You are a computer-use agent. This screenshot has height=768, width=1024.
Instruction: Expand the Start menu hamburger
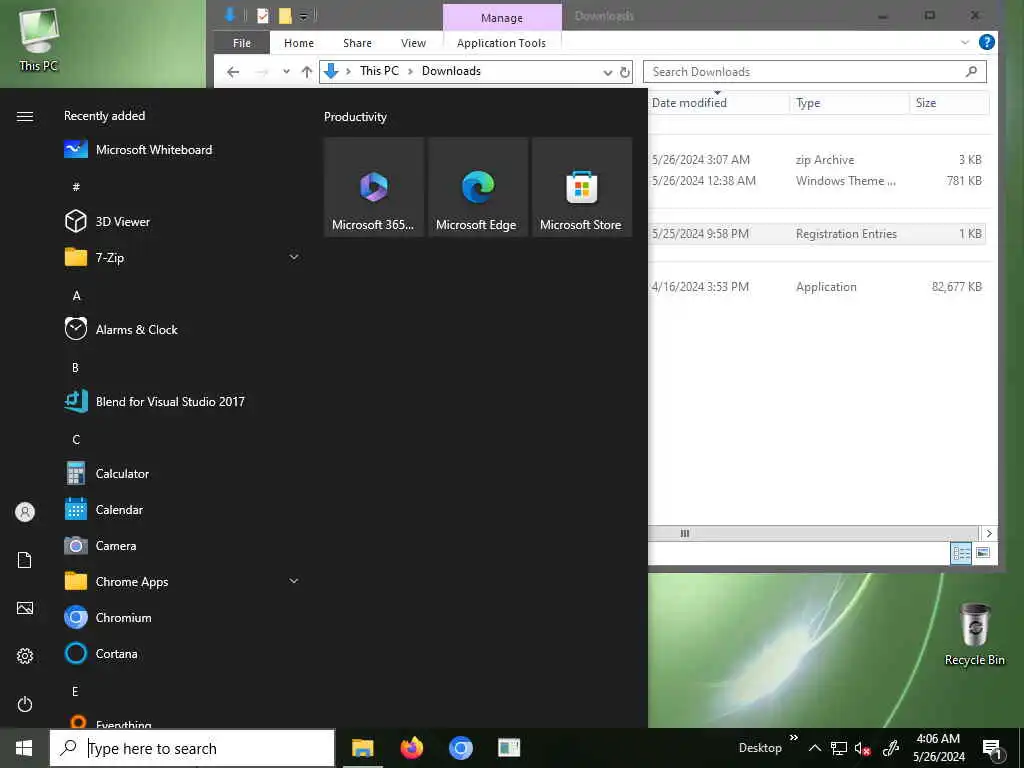(x=25, y=116)
